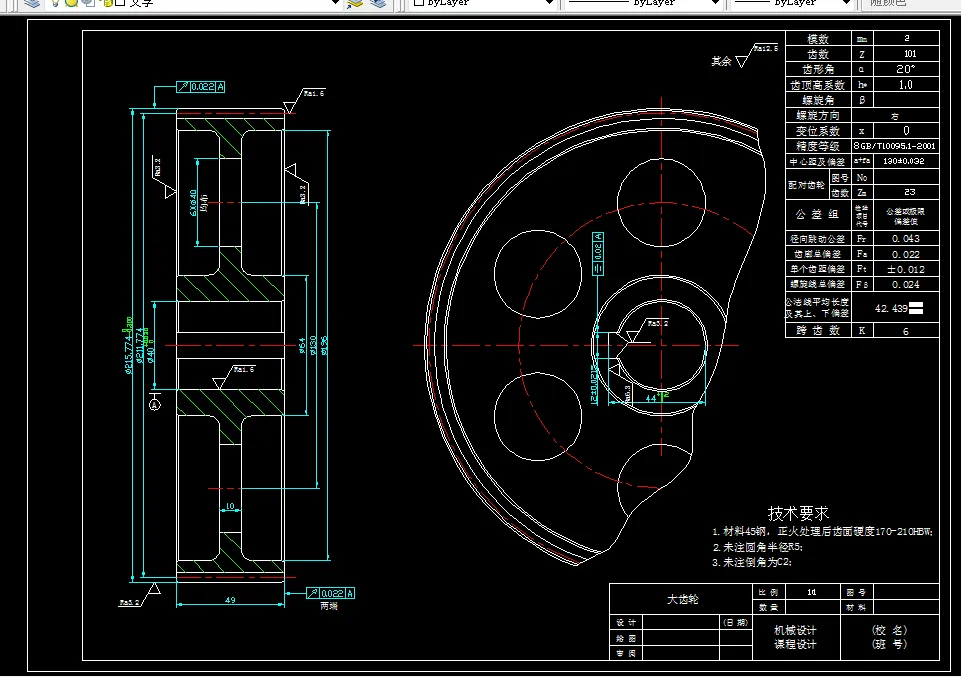Select the 公差组 heading cell
Screen dimensions: 961x677
point(818,214)
